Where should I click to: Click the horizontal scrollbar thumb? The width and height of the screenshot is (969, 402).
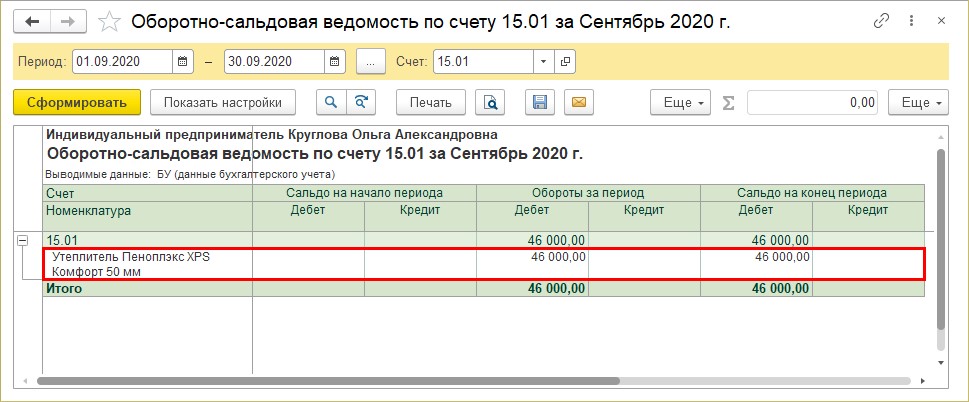328,381
